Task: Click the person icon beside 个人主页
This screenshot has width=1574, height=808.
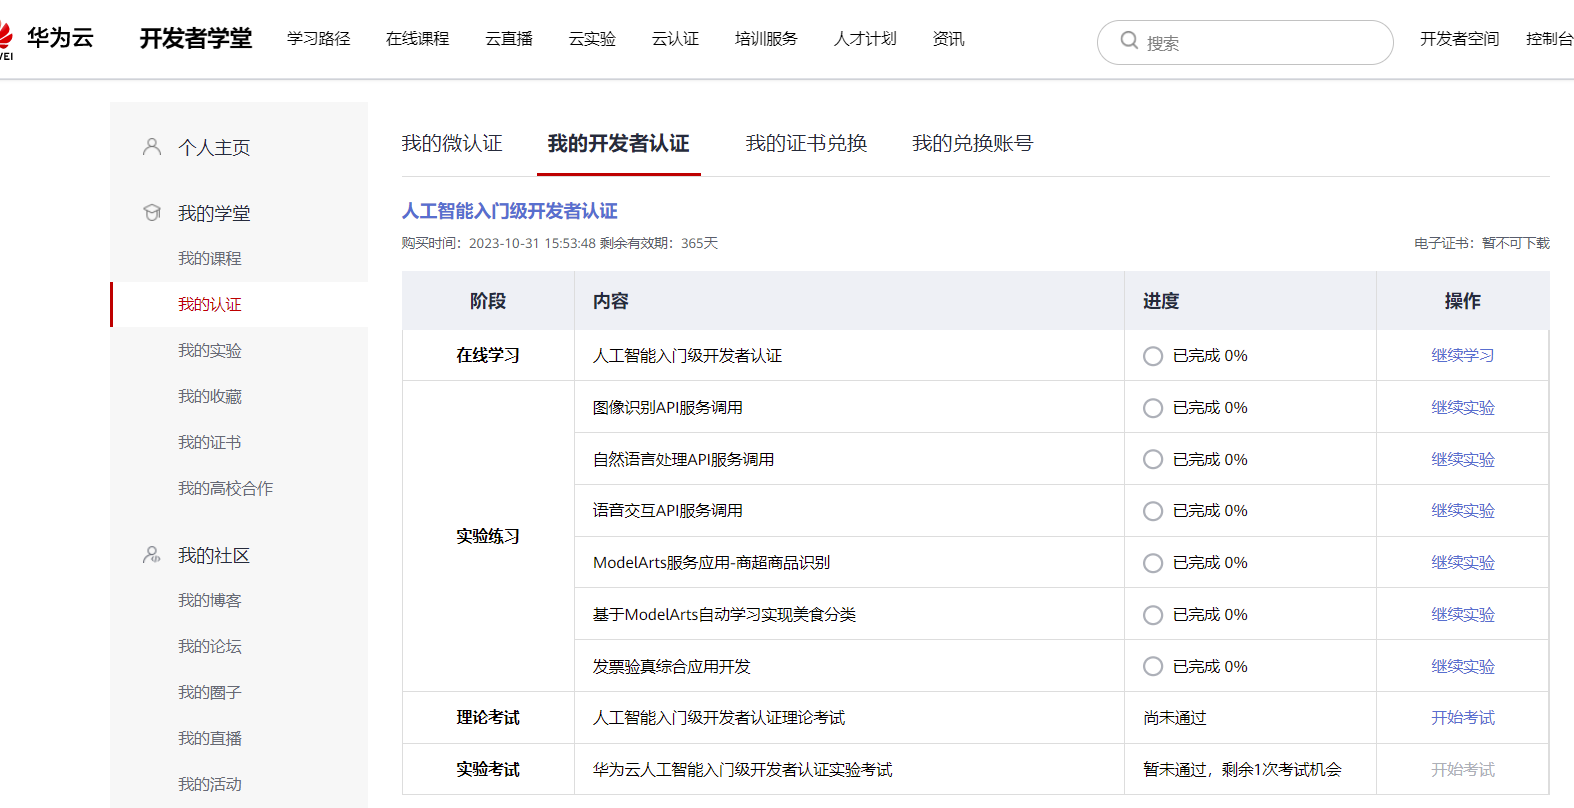Action: click(x=152, y=147)
